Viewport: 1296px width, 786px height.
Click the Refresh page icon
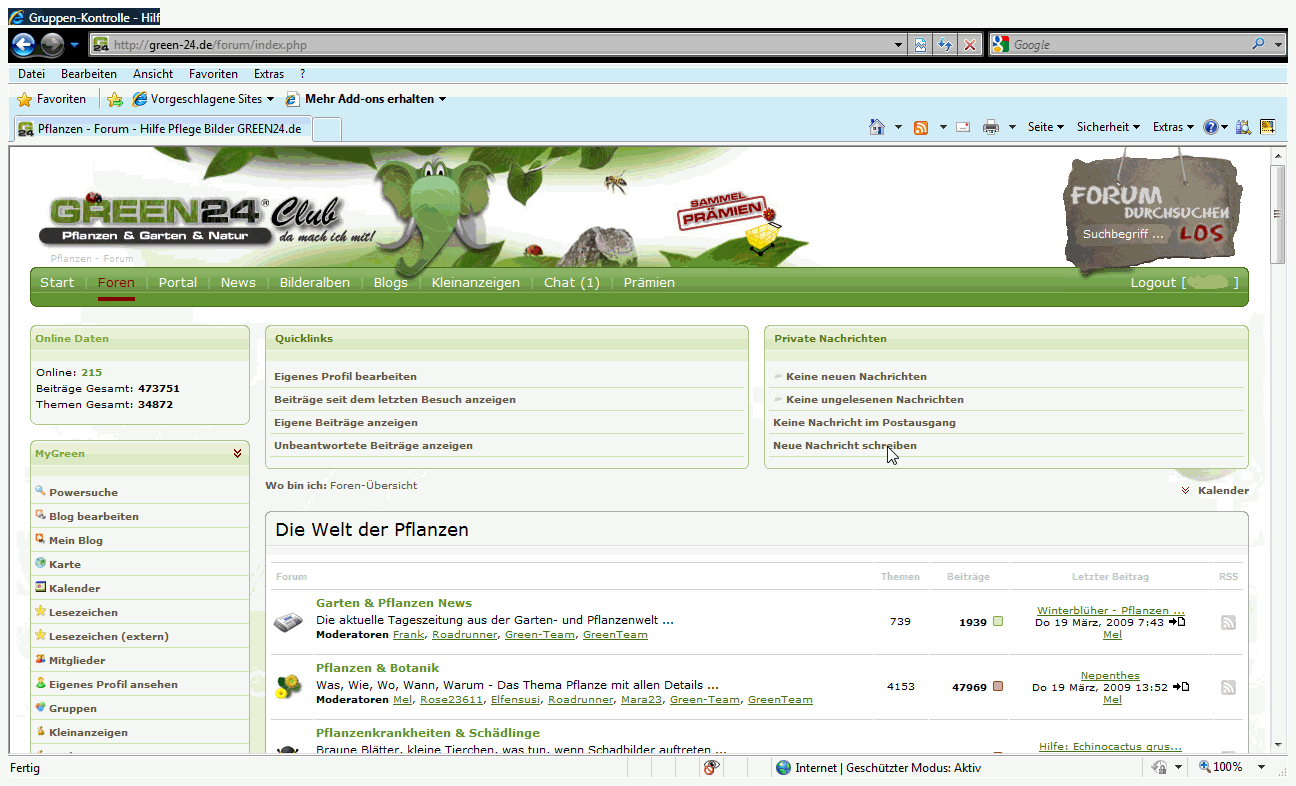944,45
